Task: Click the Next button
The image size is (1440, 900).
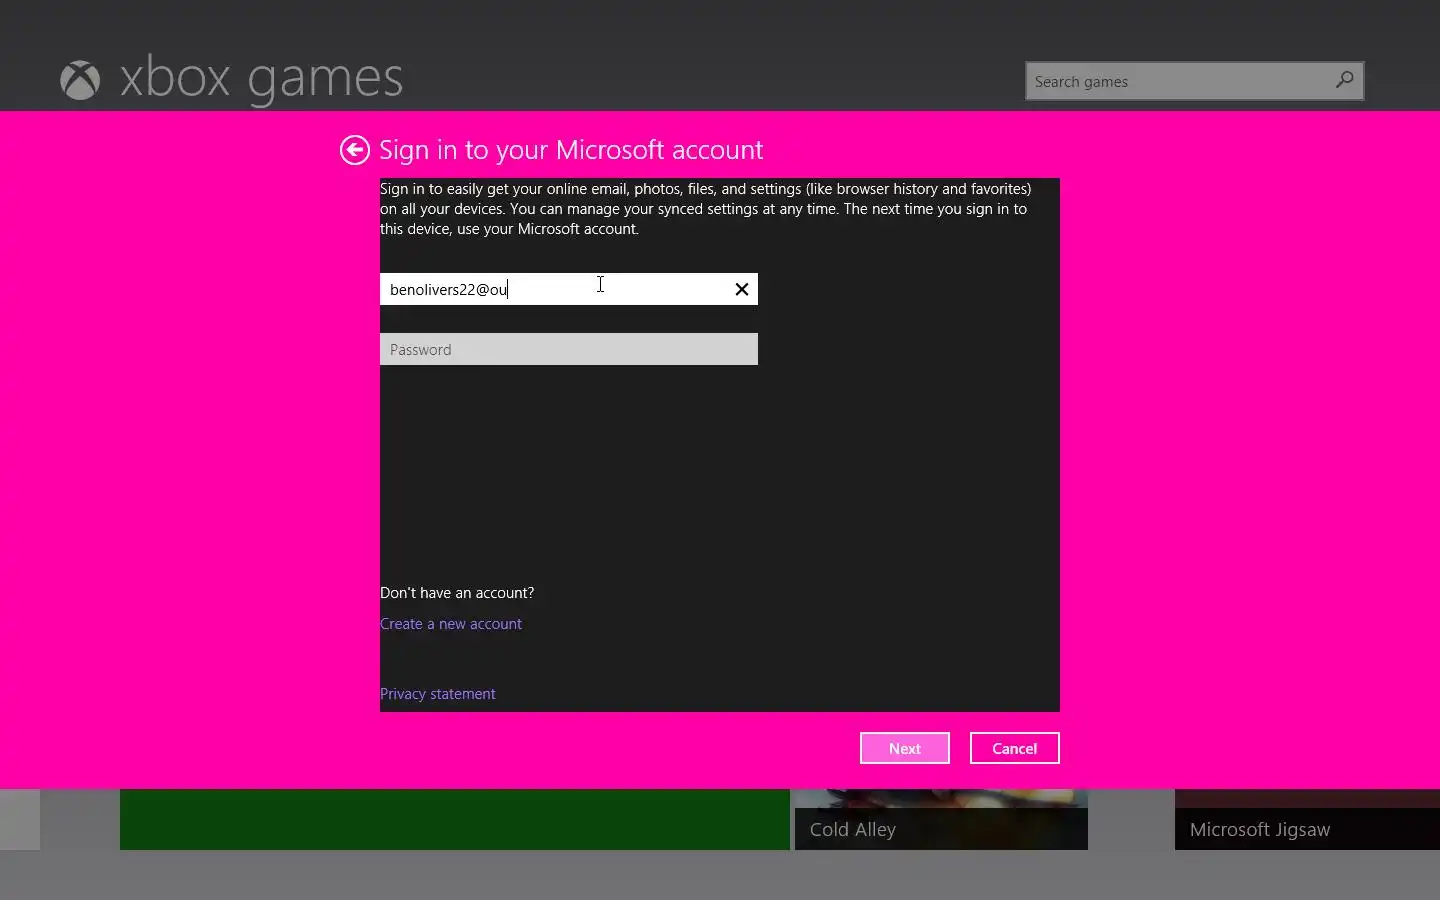Action: pyautogui.click(x=905, y=748)
